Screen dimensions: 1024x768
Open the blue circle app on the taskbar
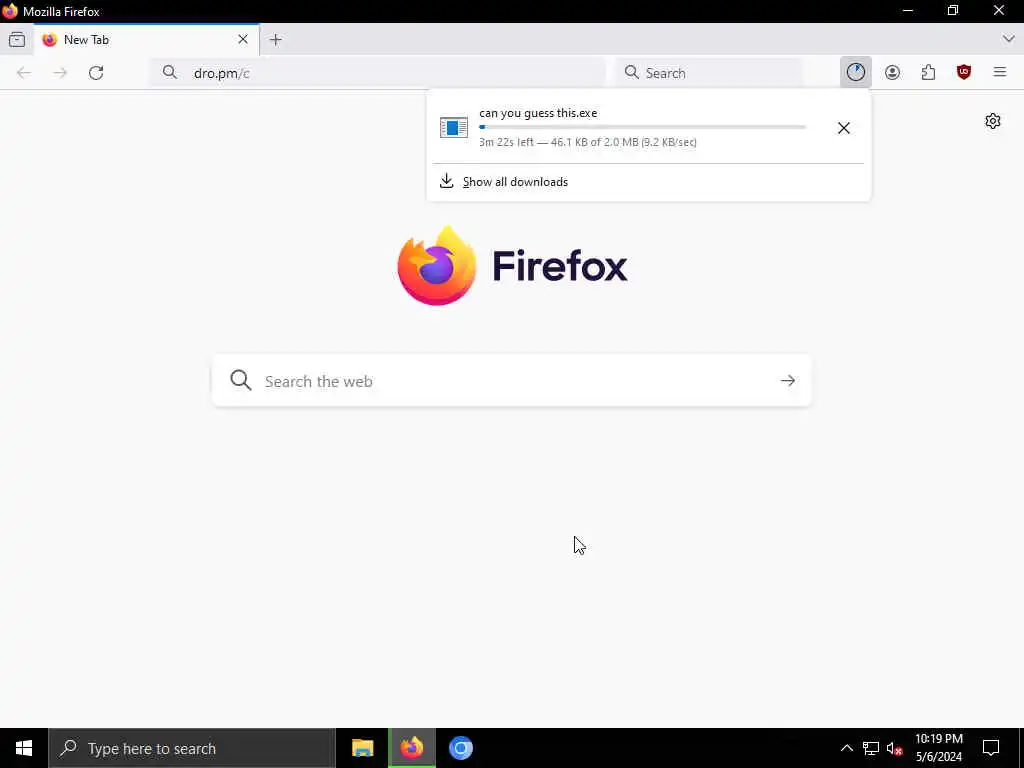[x=460, y=748]
